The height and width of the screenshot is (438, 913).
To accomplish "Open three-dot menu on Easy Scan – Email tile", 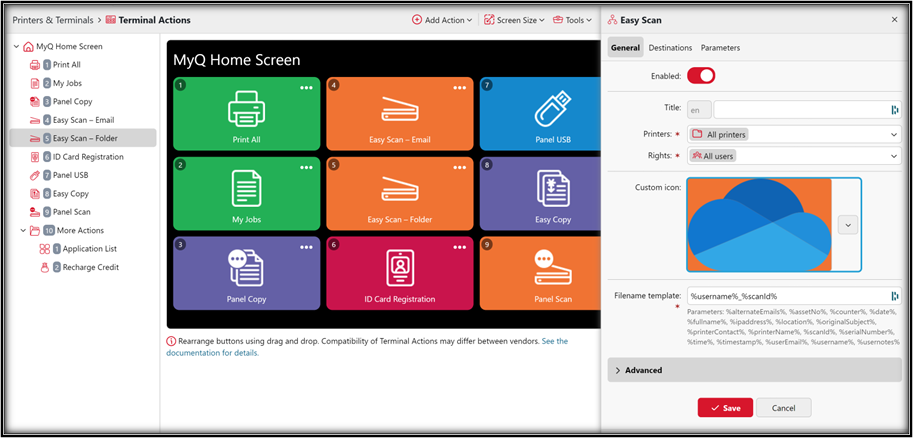I will pyautogui.click(x=459, y=88).
